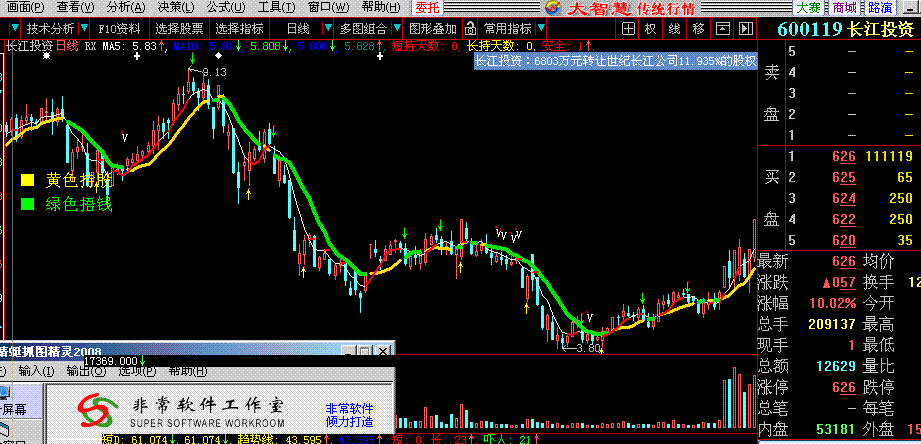Image resolution: width=921 pixels, height=444 pixels.
Task: Open 输入(I) menu in 抓图精灵 window
Action: pyautogui.click(x=36, y=371)
